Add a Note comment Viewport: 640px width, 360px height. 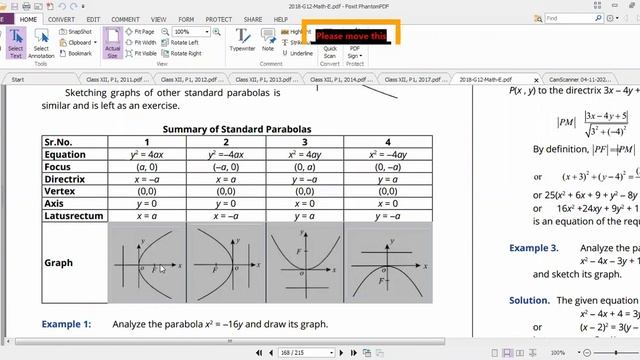point(268,40)
